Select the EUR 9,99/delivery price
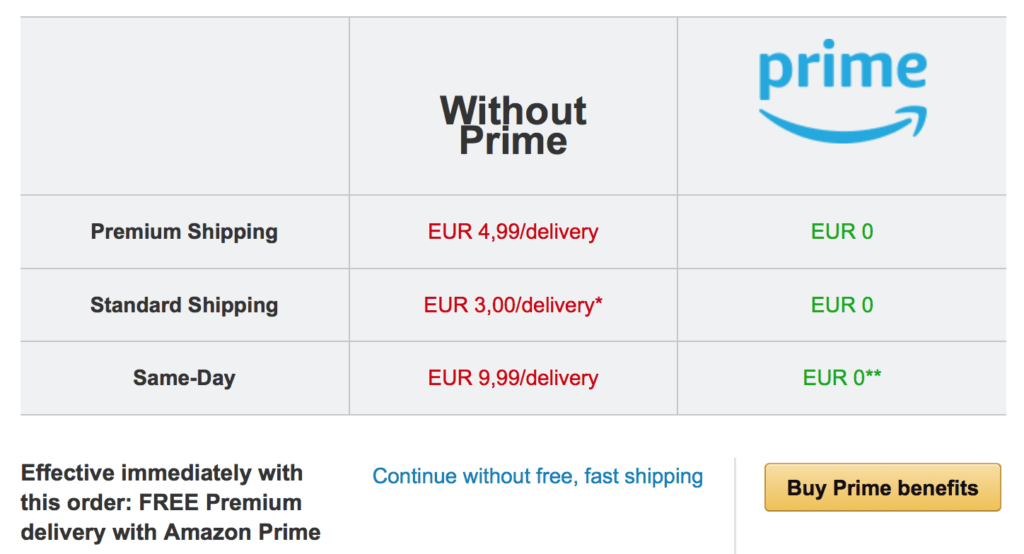Image resolution: width=1024 pixels, height=554 pixels. point(513,378)
